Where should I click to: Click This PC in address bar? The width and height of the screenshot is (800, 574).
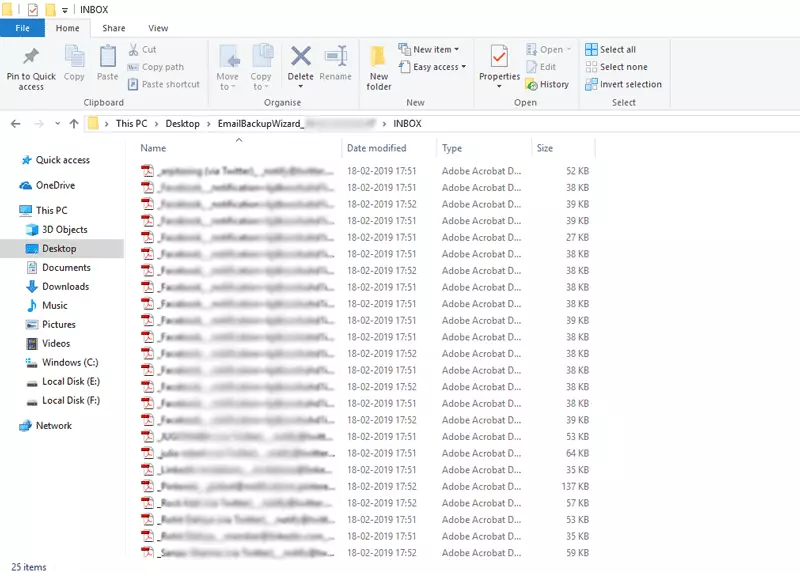tap(132, 123)
